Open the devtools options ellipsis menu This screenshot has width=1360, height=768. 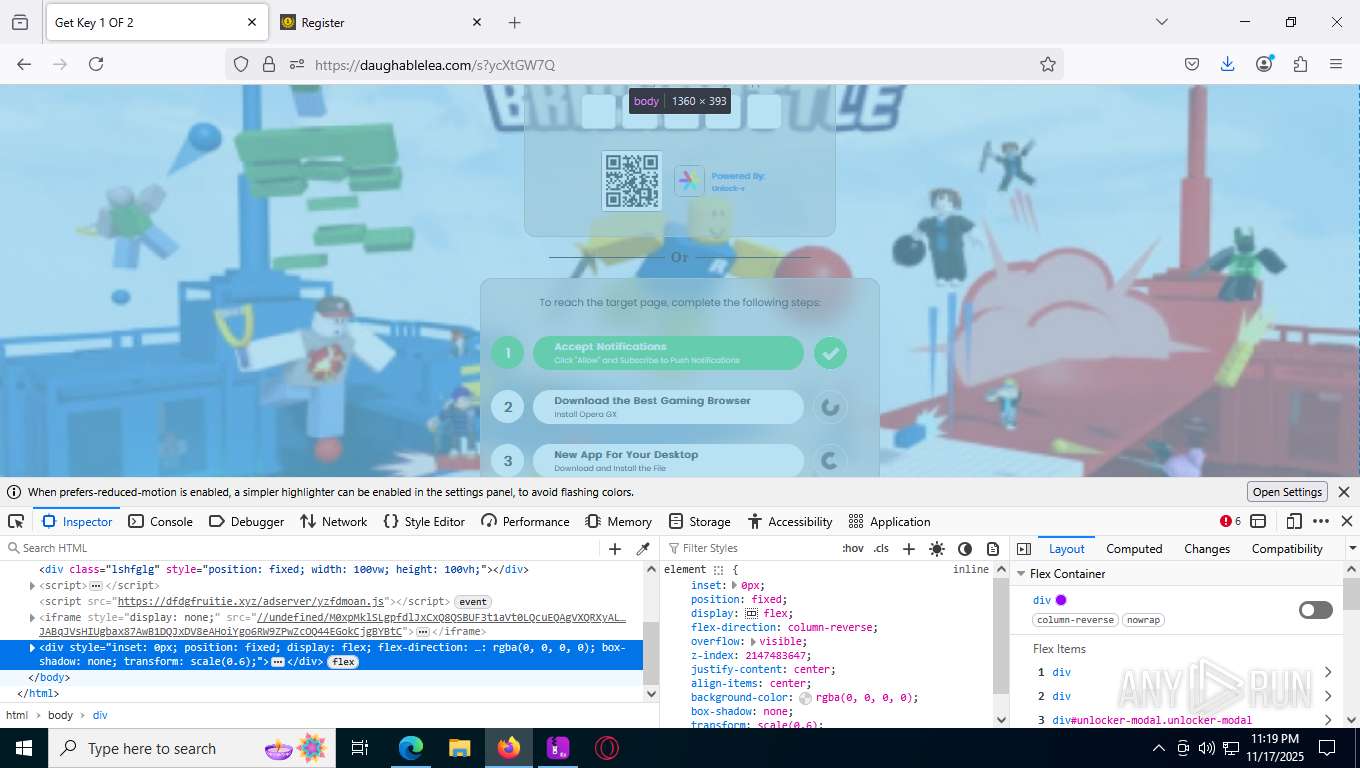[x=1321, y=521]
